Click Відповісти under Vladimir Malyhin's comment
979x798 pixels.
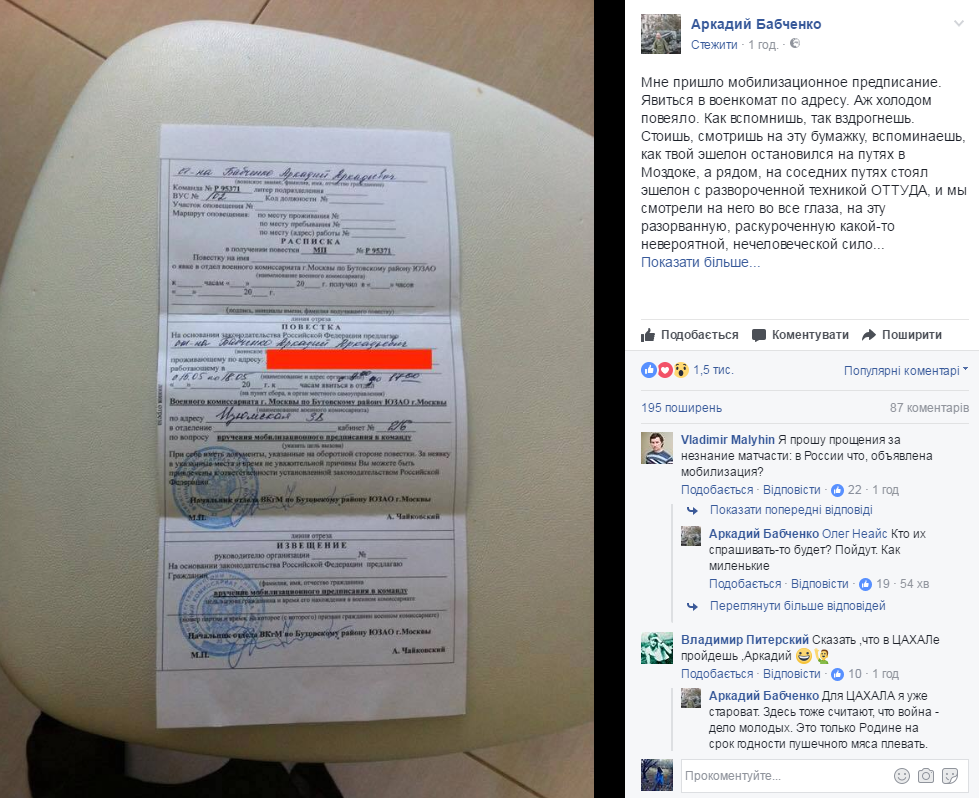(x=791, y=490)
